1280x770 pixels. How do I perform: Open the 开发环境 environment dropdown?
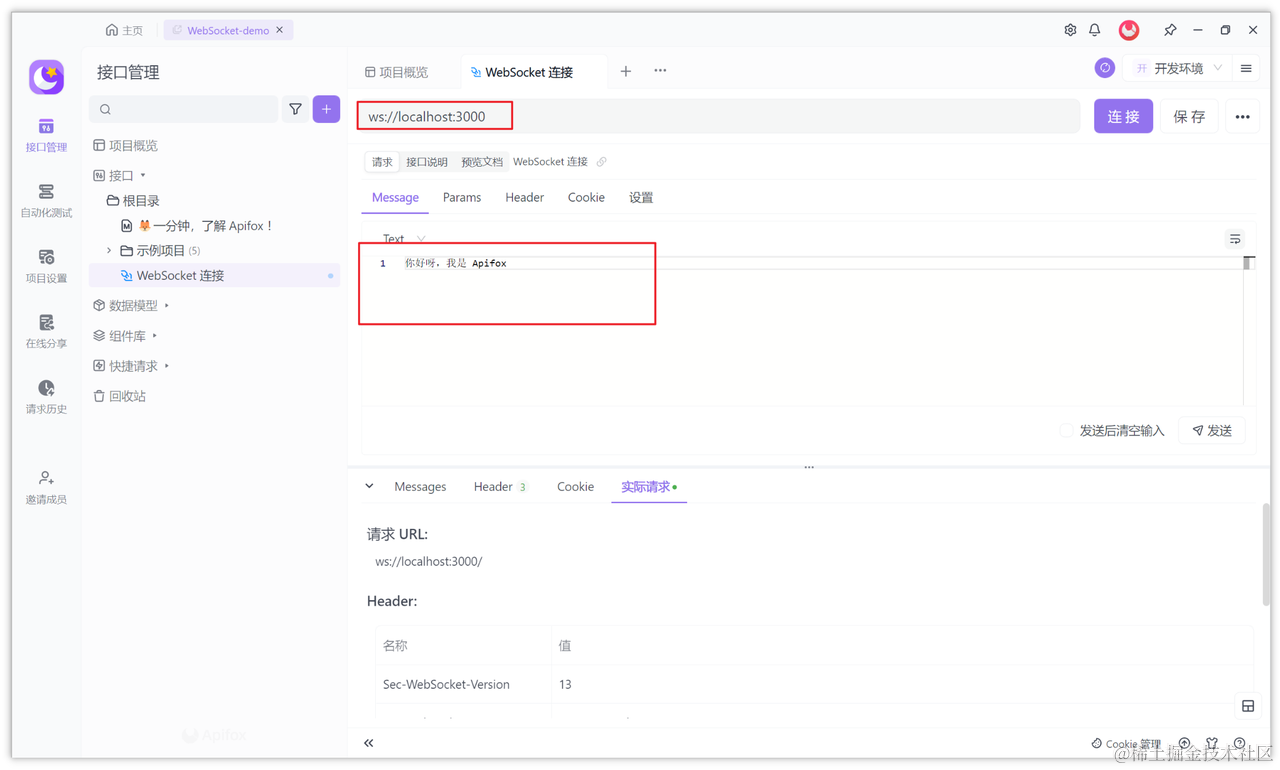[1177, 68]
